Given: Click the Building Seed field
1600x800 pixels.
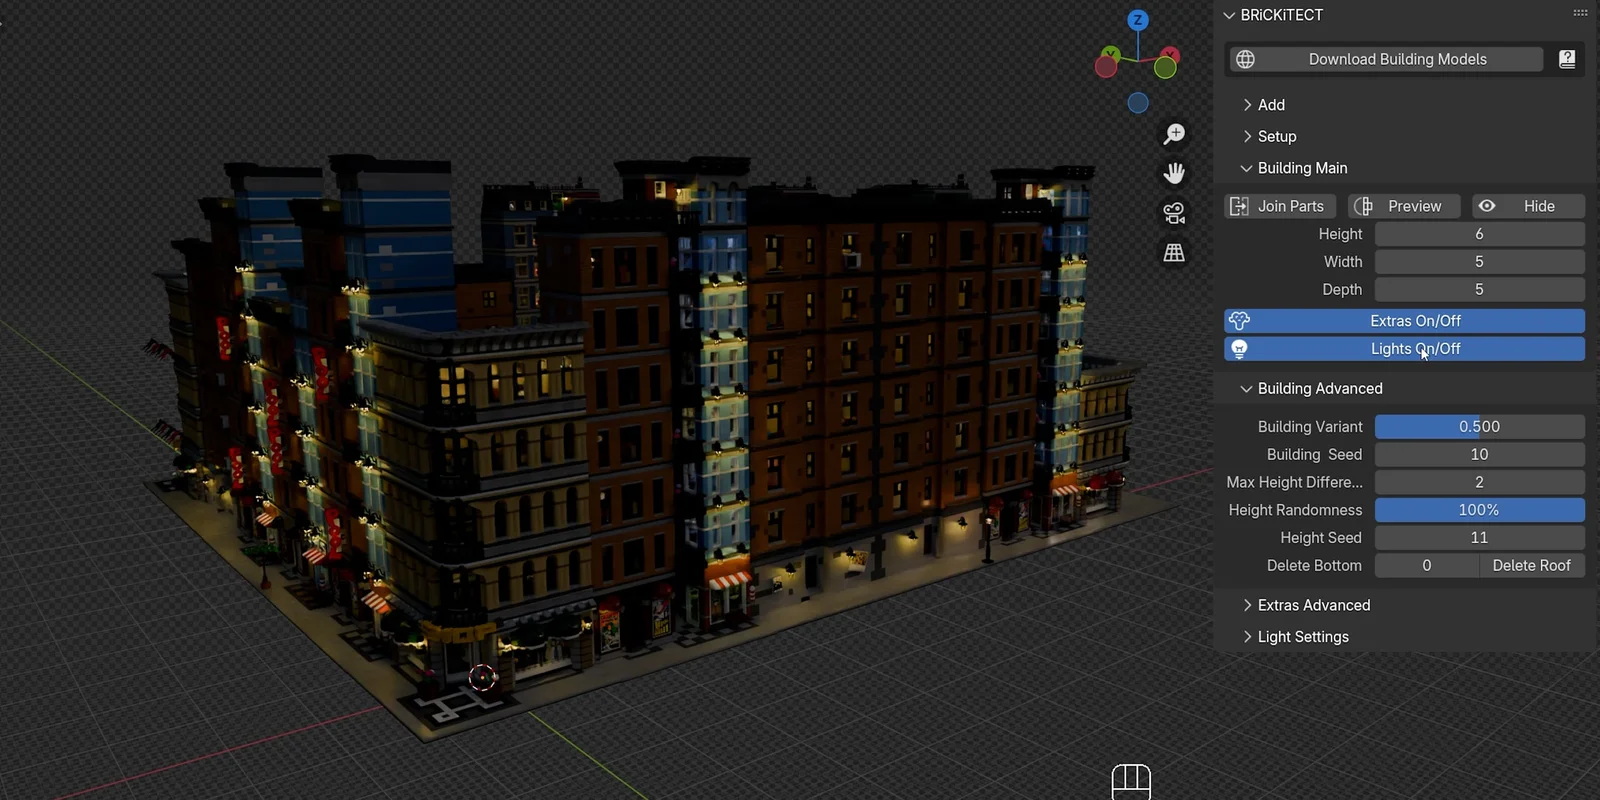Looking at the screenshot, I should pyautogui.click(x=1480, y=455).
